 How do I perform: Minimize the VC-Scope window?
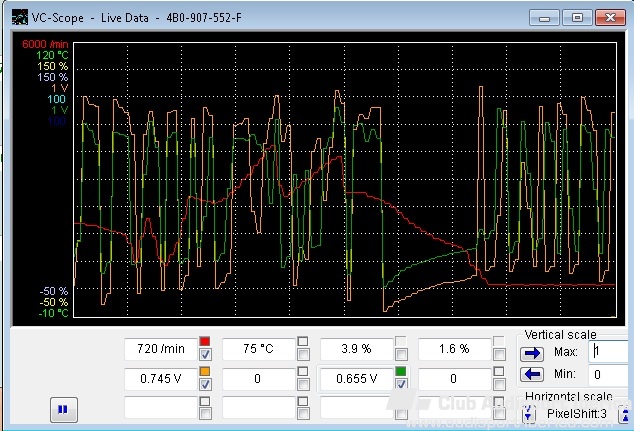tap(544, 18)
